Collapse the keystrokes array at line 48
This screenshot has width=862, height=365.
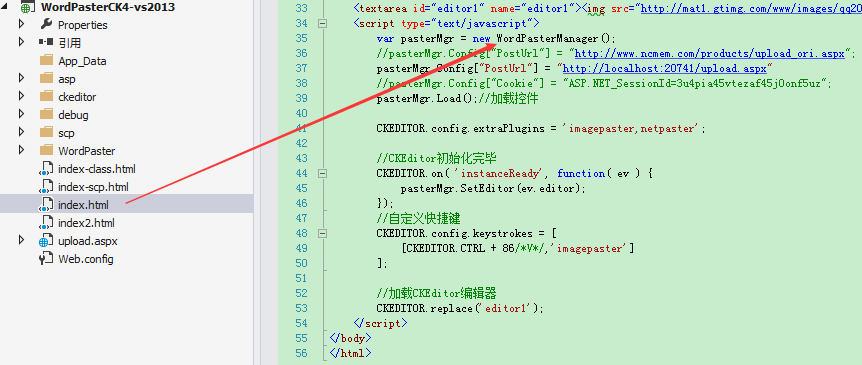coord(323,233)
